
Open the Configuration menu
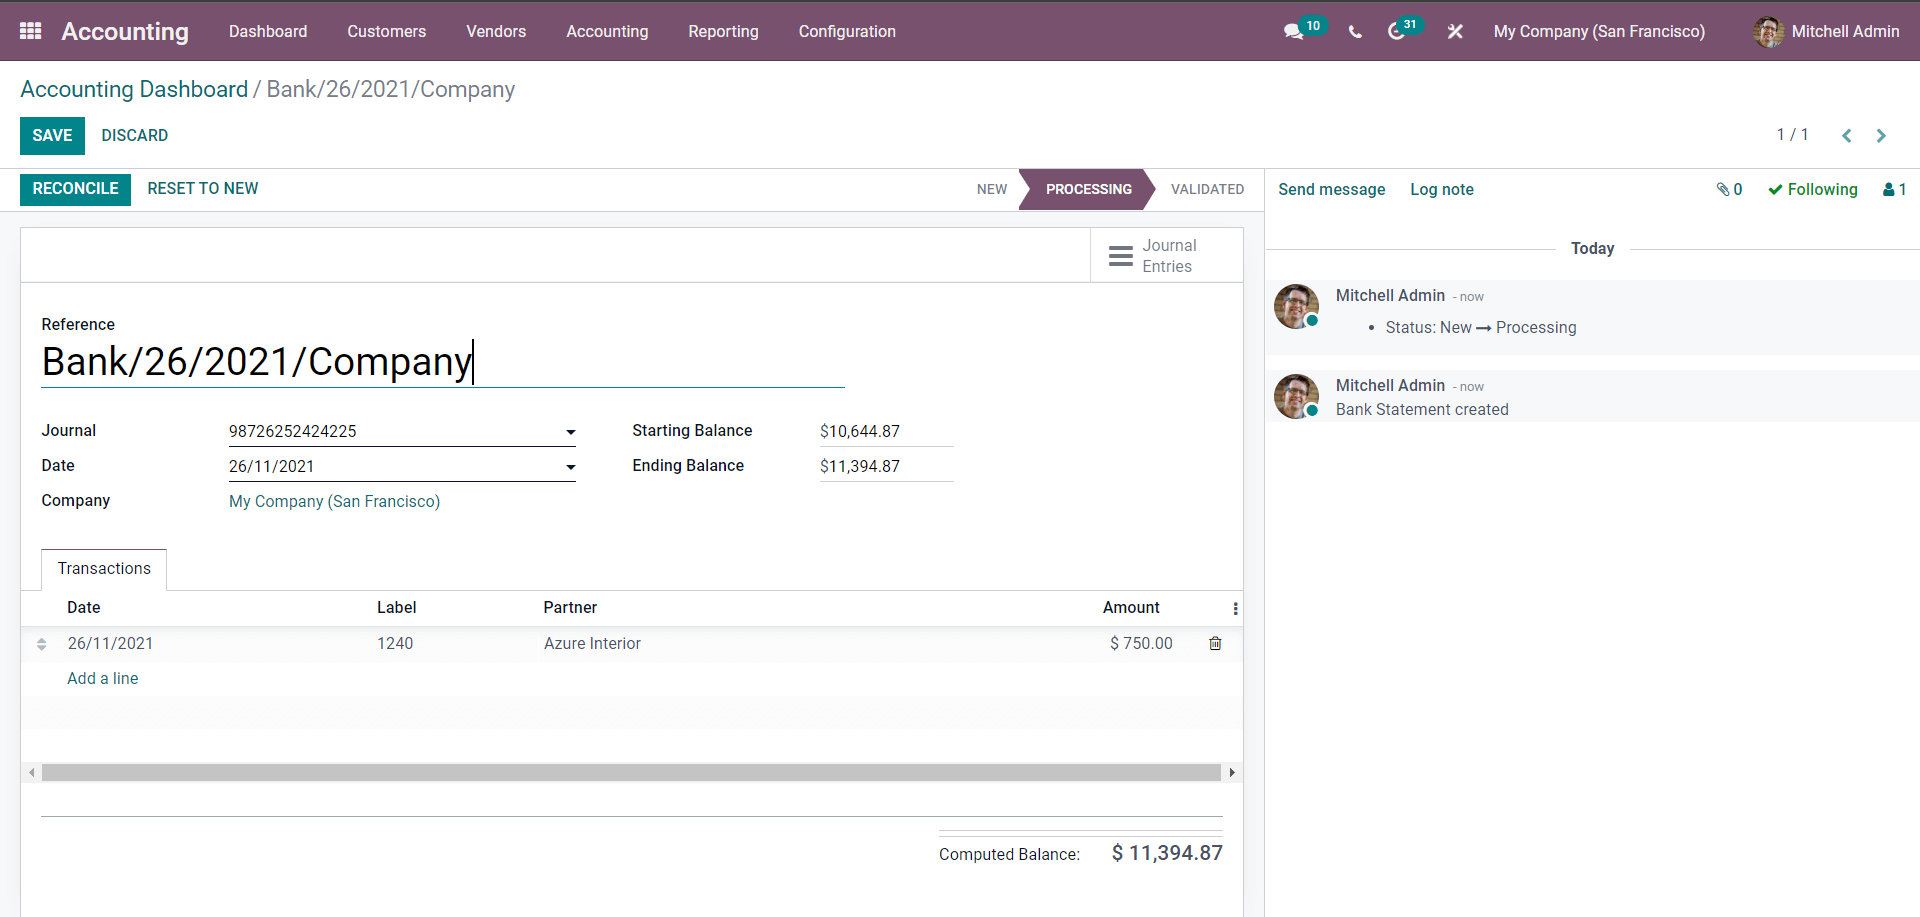[847, 32]
